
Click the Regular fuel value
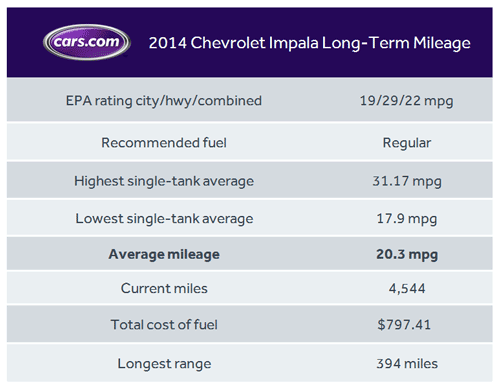[407, 143]
